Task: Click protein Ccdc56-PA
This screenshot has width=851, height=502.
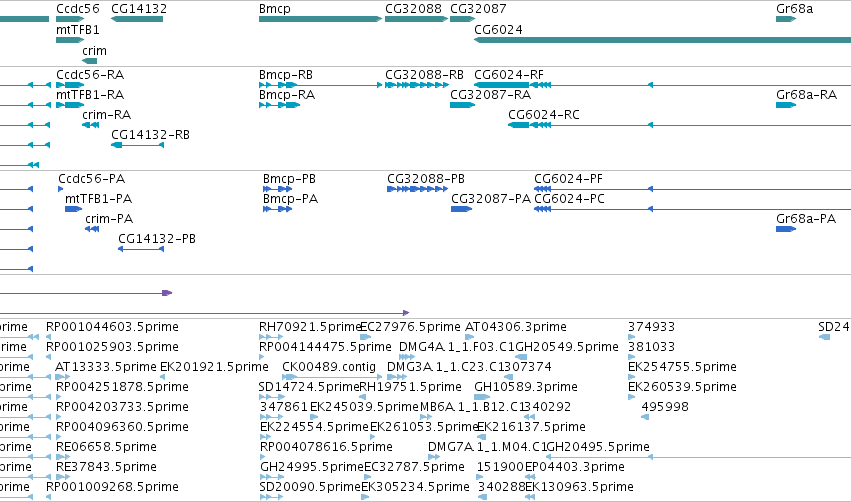Action: [92, 179]
